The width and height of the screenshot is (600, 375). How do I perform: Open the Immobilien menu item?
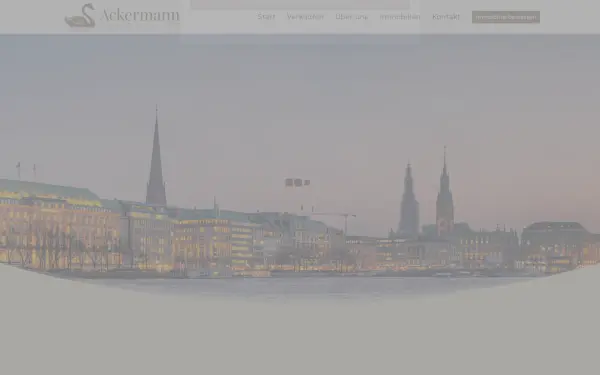[400, 17]
